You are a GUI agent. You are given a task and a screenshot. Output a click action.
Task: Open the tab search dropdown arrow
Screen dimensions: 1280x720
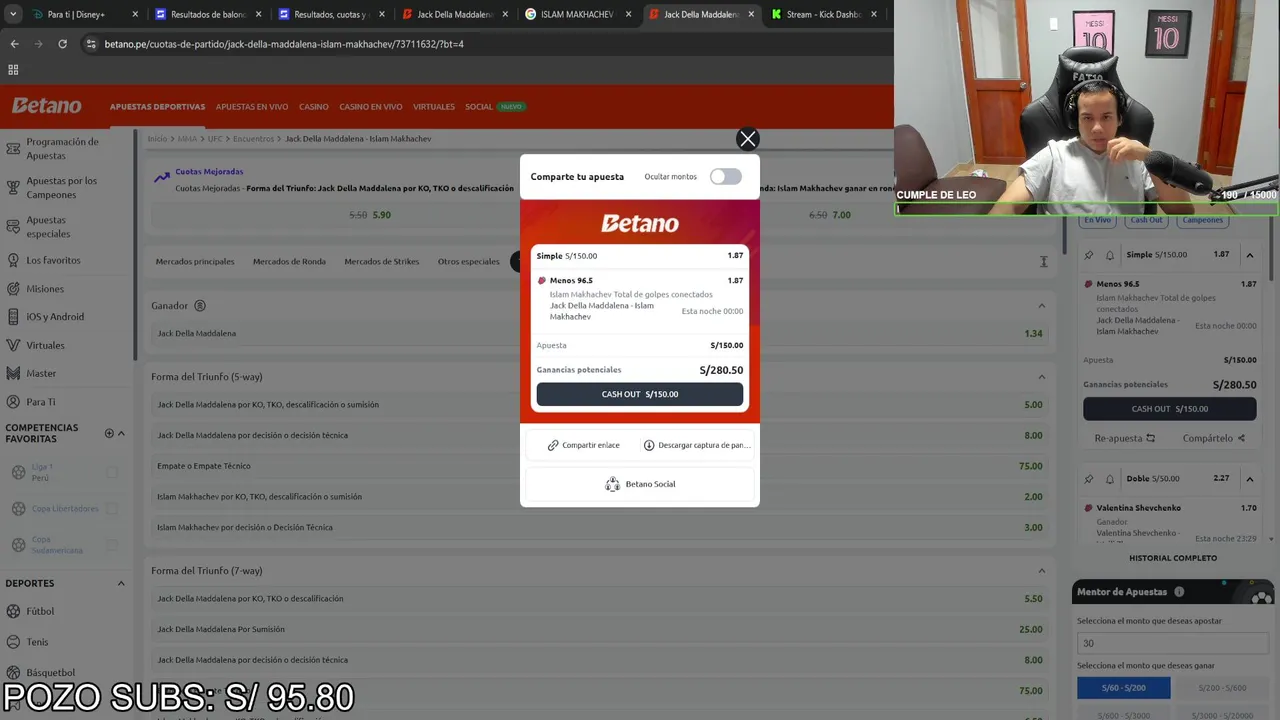(x=13, y=14)
